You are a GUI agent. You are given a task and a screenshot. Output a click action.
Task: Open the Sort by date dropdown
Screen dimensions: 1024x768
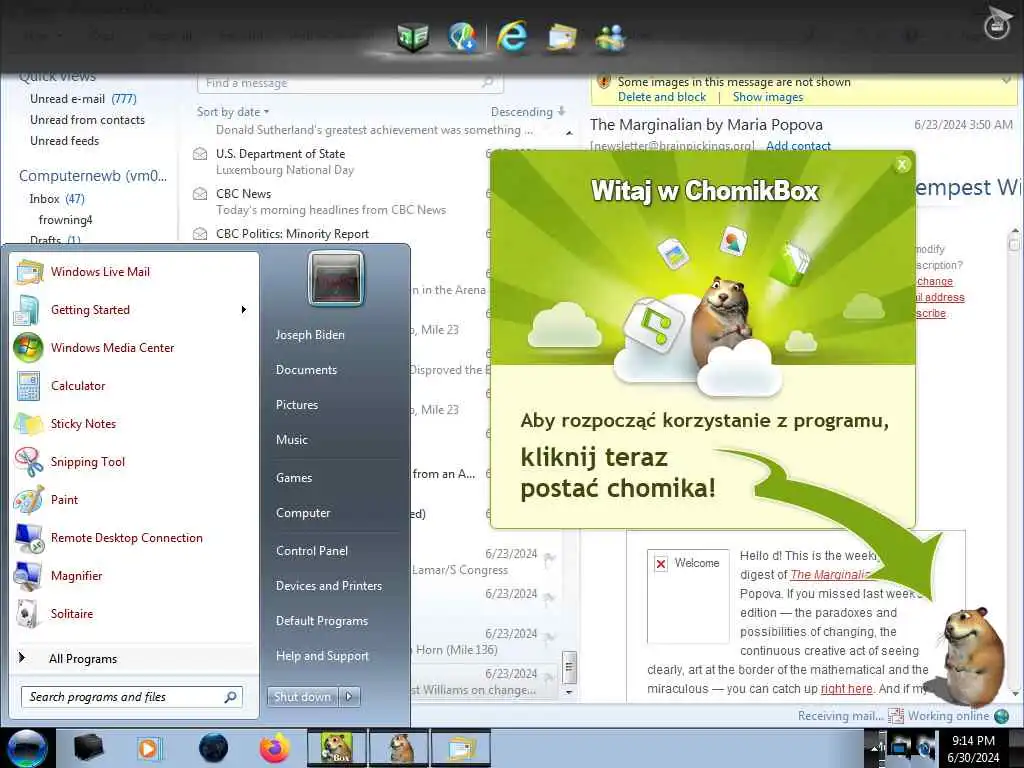coord(233,112)
